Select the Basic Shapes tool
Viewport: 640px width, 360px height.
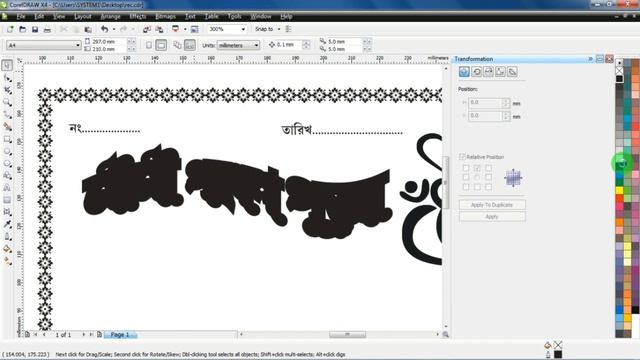point(7,176)
